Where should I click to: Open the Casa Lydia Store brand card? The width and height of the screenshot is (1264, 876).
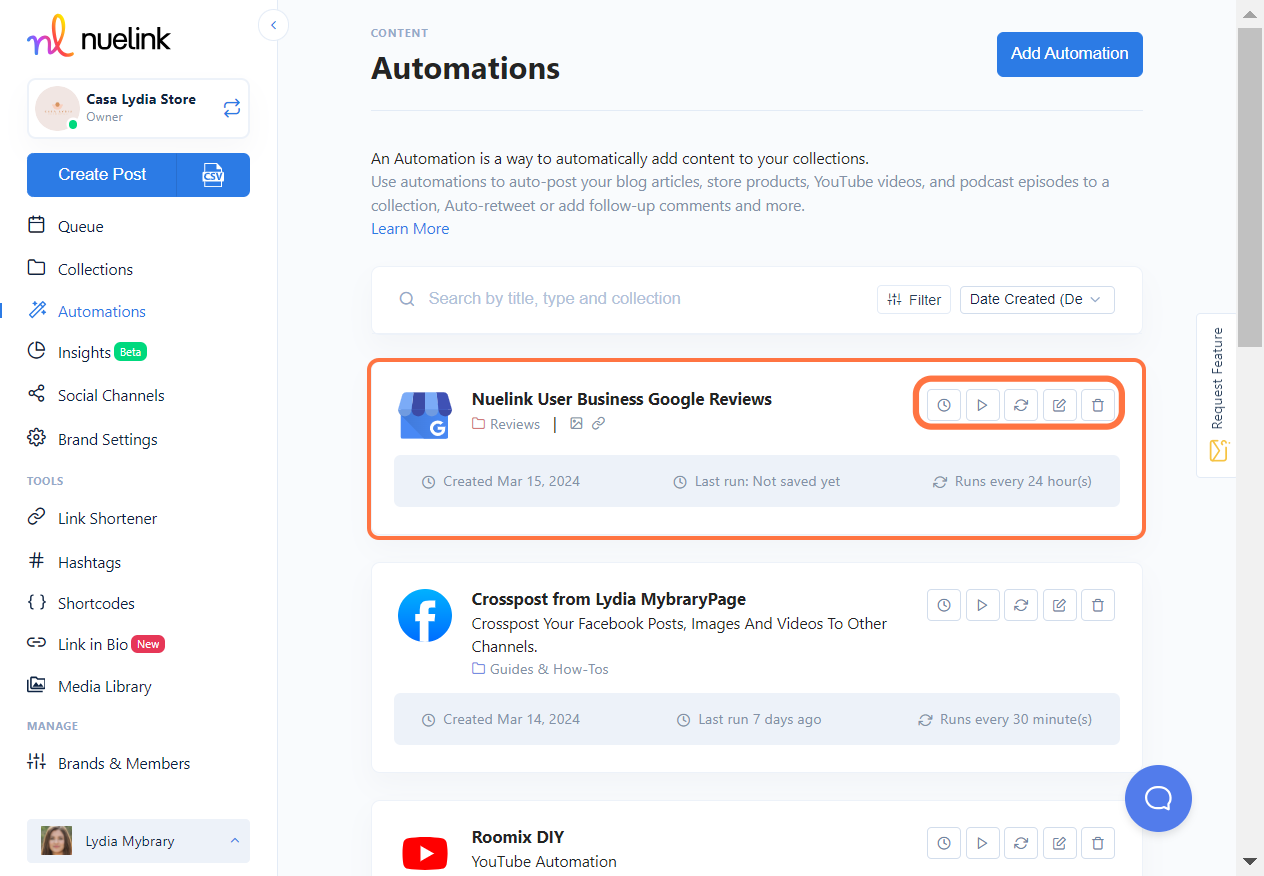[x=138, y=108]
